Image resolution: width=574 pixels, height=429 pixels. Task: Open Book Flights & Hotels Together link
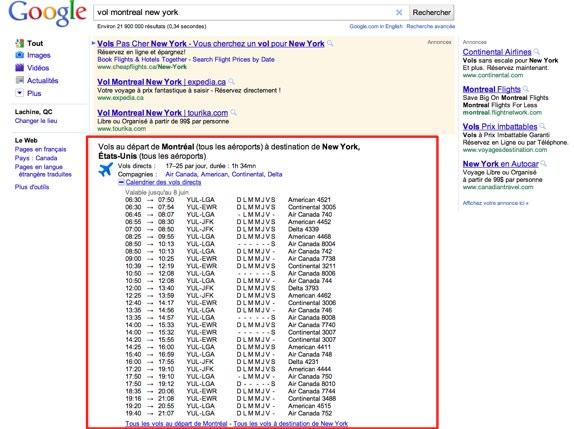186,59
